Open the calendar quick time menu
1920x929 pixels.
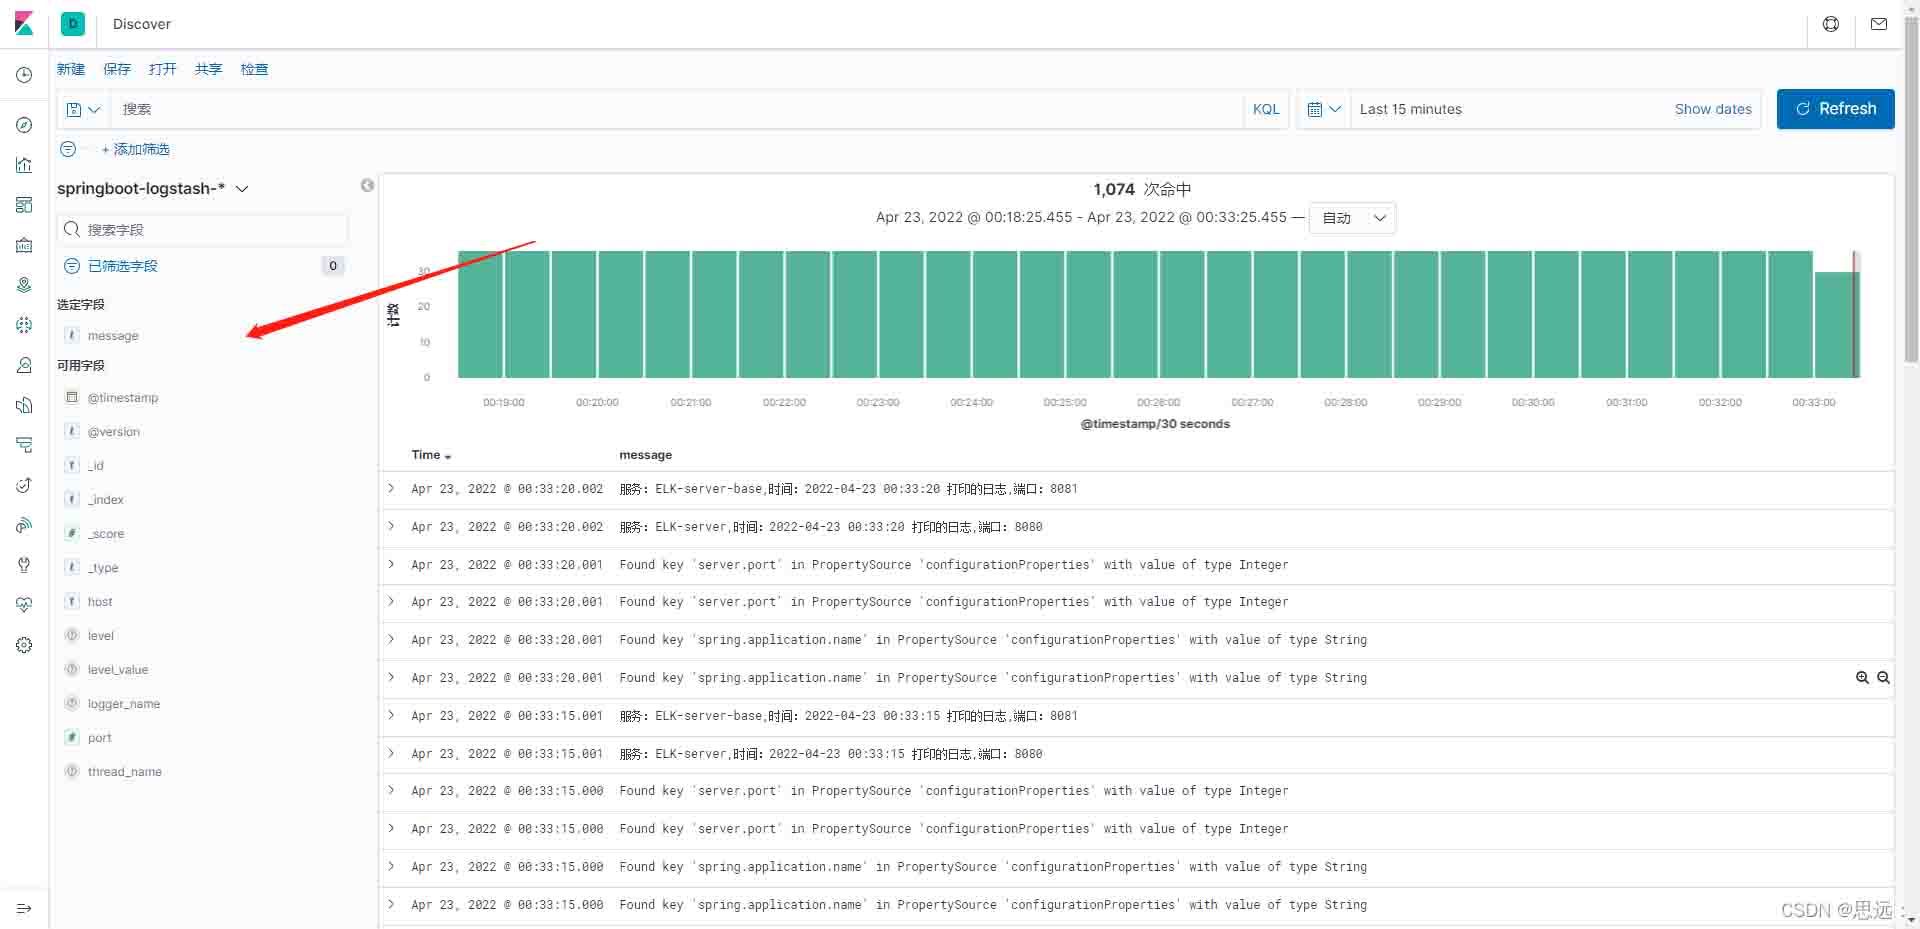[x=1323, y=109]
